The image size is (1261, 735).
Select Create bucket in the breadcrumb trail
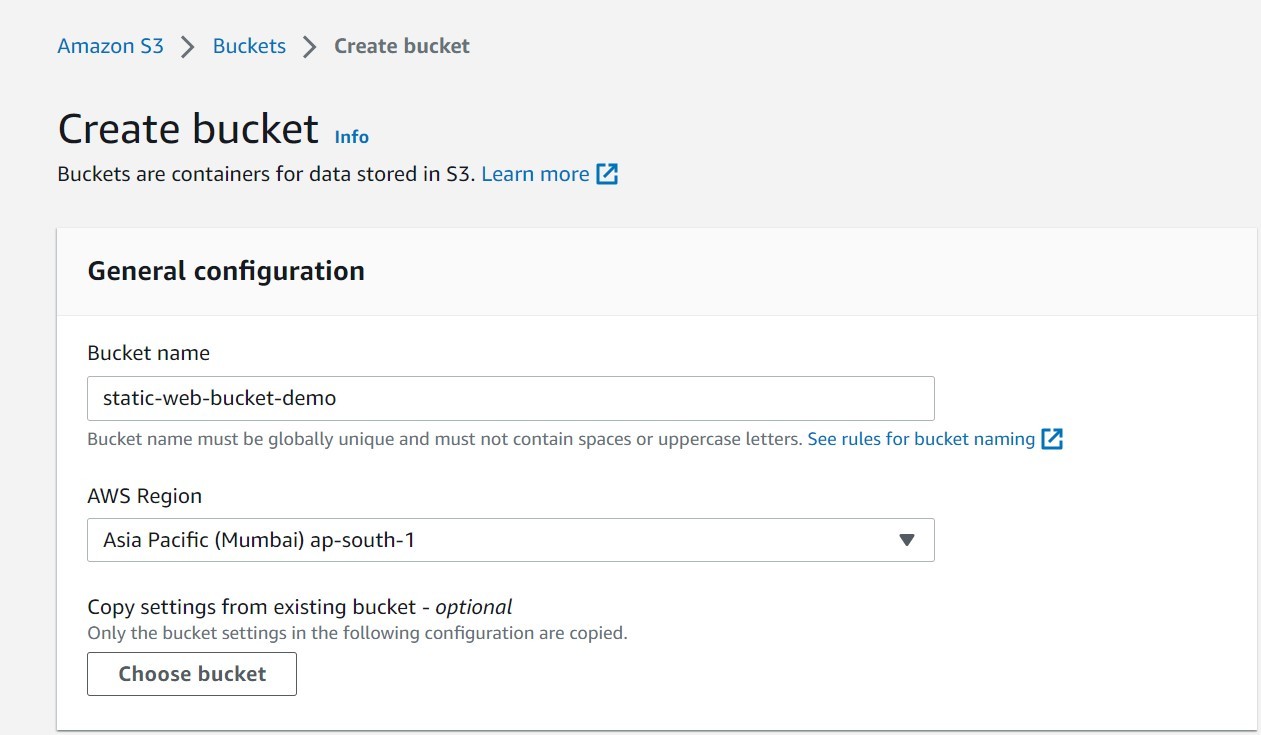401,45
